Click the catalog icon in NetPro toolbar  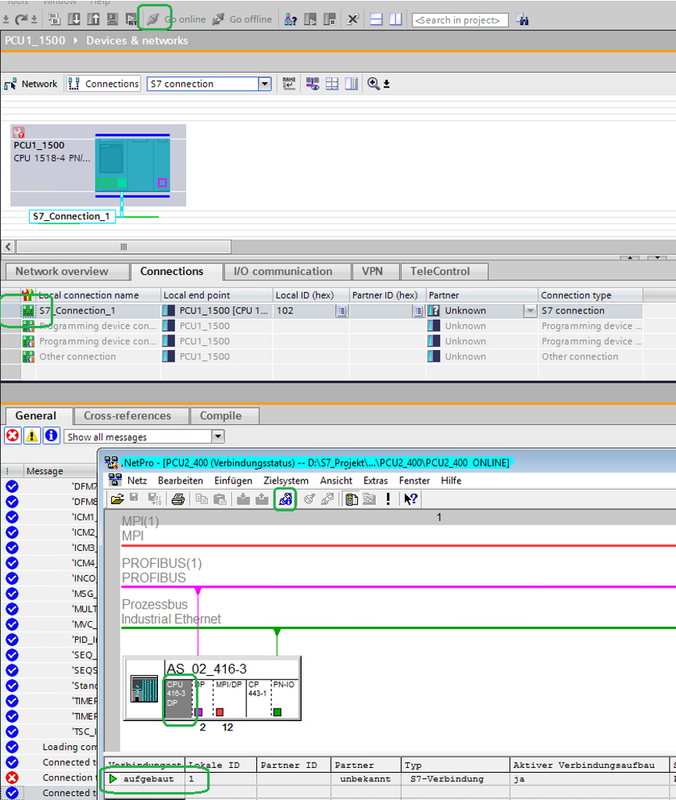pyautogui.click(x=351, y=498)
